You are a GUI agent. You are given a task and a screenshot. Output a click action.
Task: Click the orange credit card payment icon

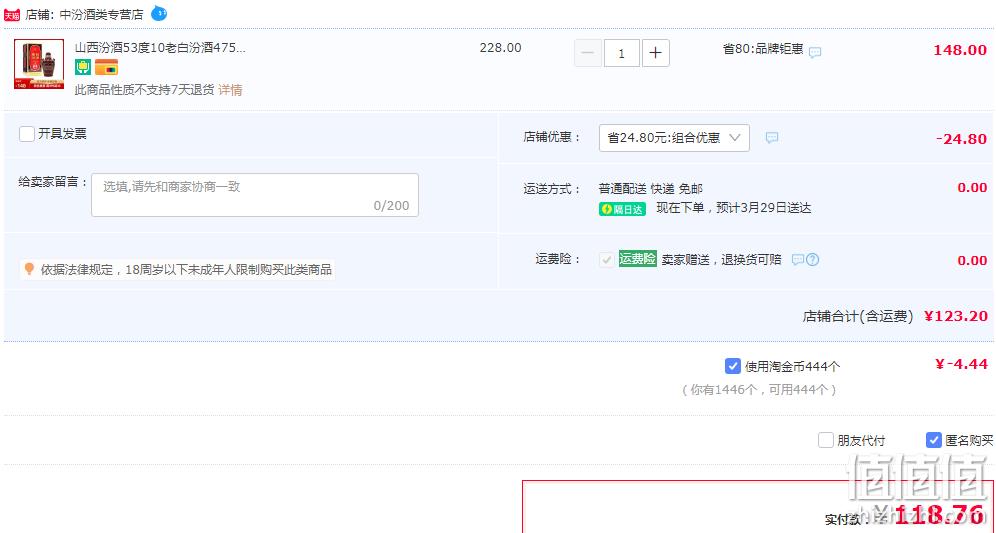[x=106, y=67]
